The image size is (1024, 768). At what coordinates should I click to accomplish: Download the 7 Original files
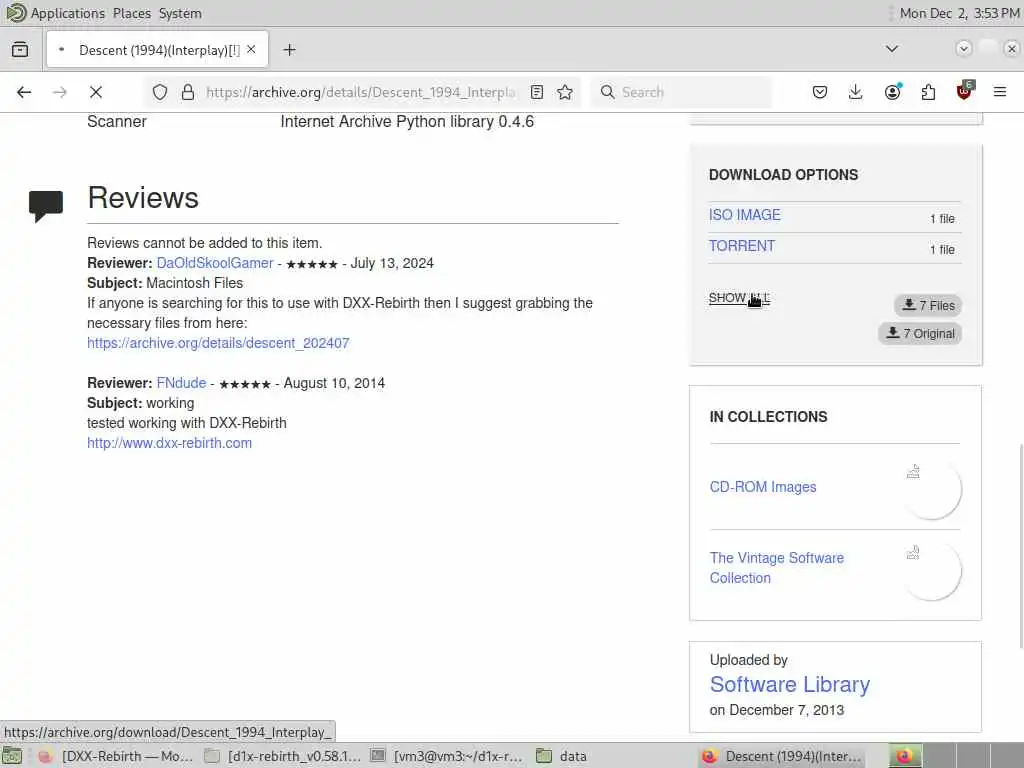920,334
